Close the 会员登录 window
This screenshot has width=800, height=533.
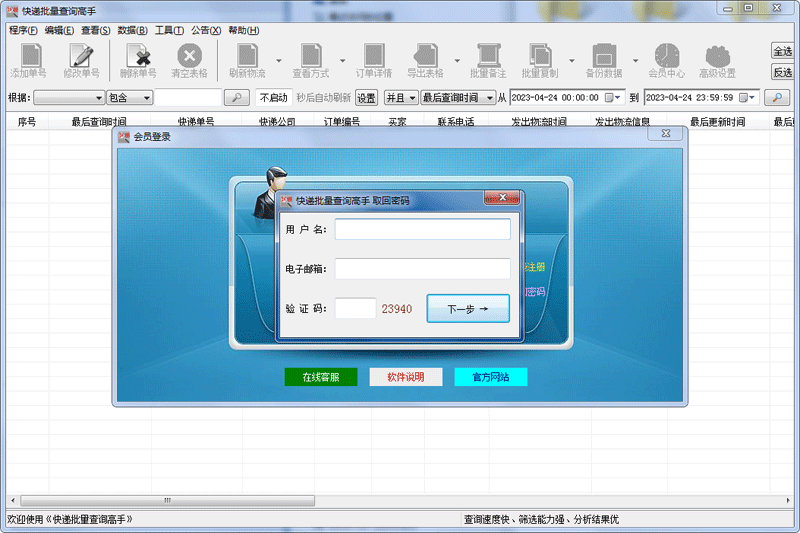pyautogui.click(x=666, y=133)
